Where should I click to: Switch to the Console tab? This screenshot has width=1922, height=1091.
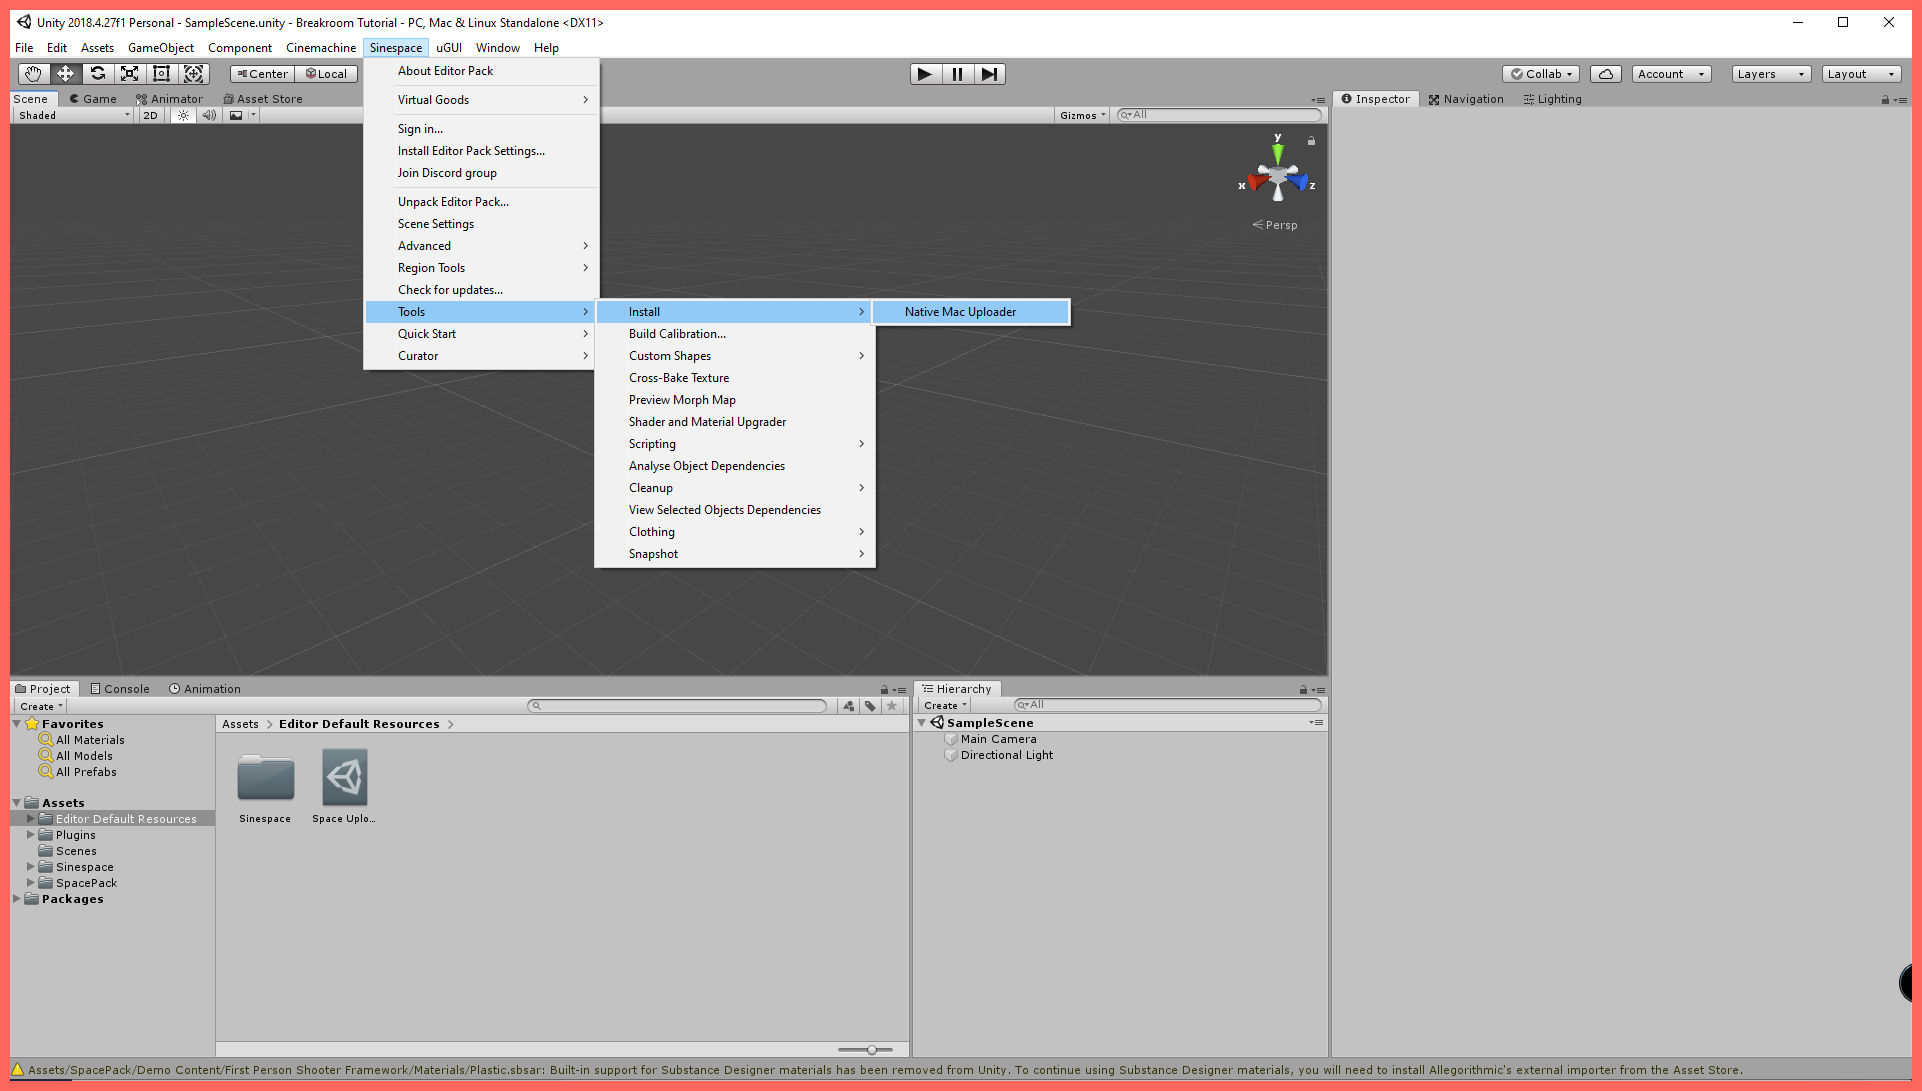pos(120,689)
